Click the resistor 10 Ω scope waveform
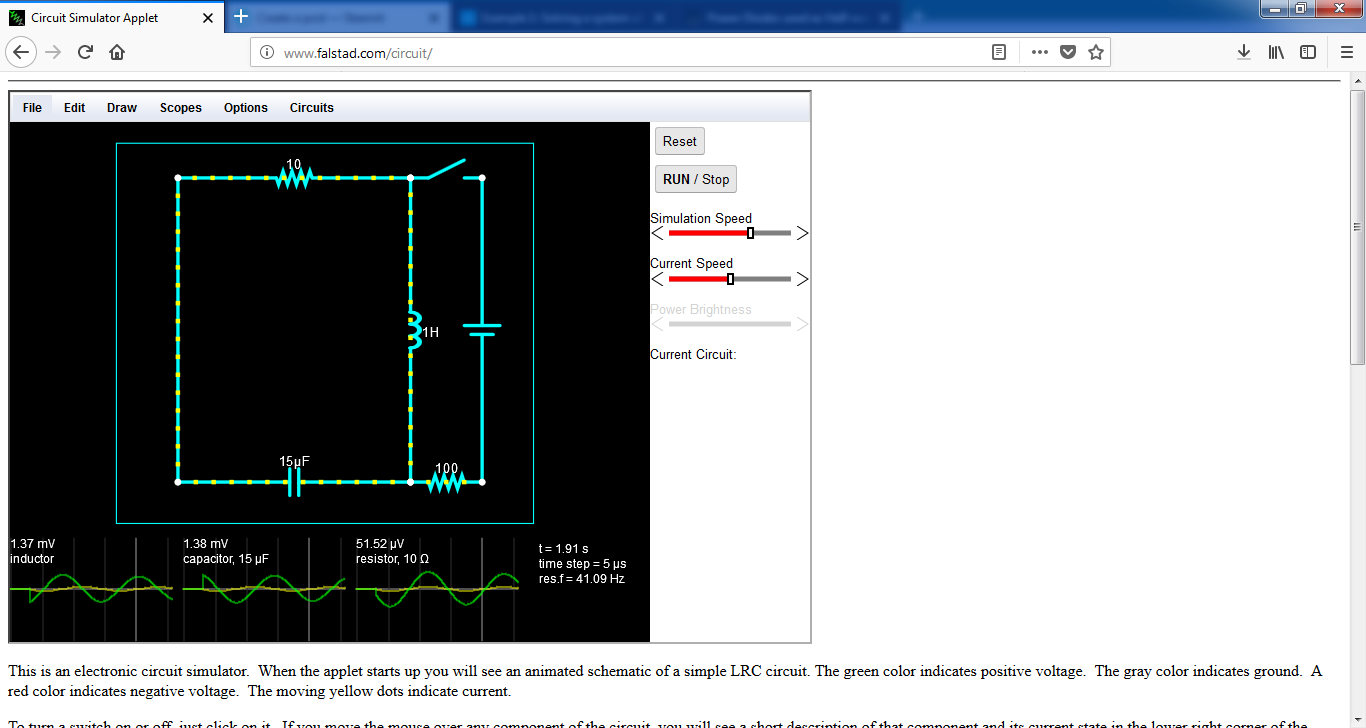The height and width of the screenshot is (728, 1366). point(437,588)
